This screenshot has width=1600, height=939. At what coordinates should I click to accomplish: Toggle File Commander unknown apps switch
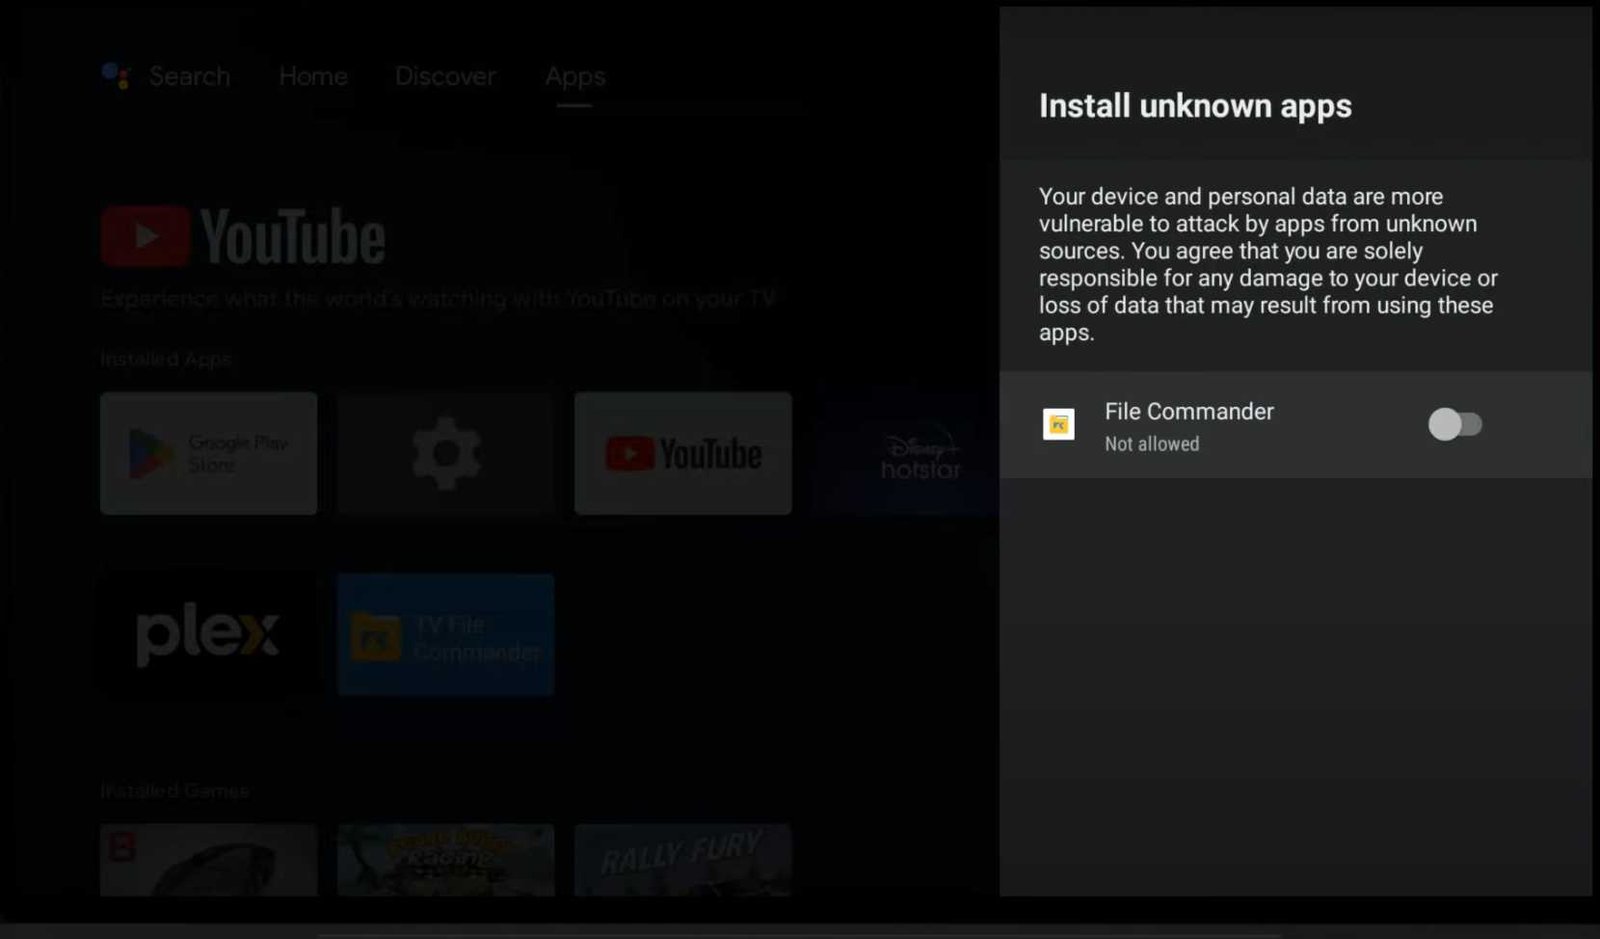pos(1455,424)
